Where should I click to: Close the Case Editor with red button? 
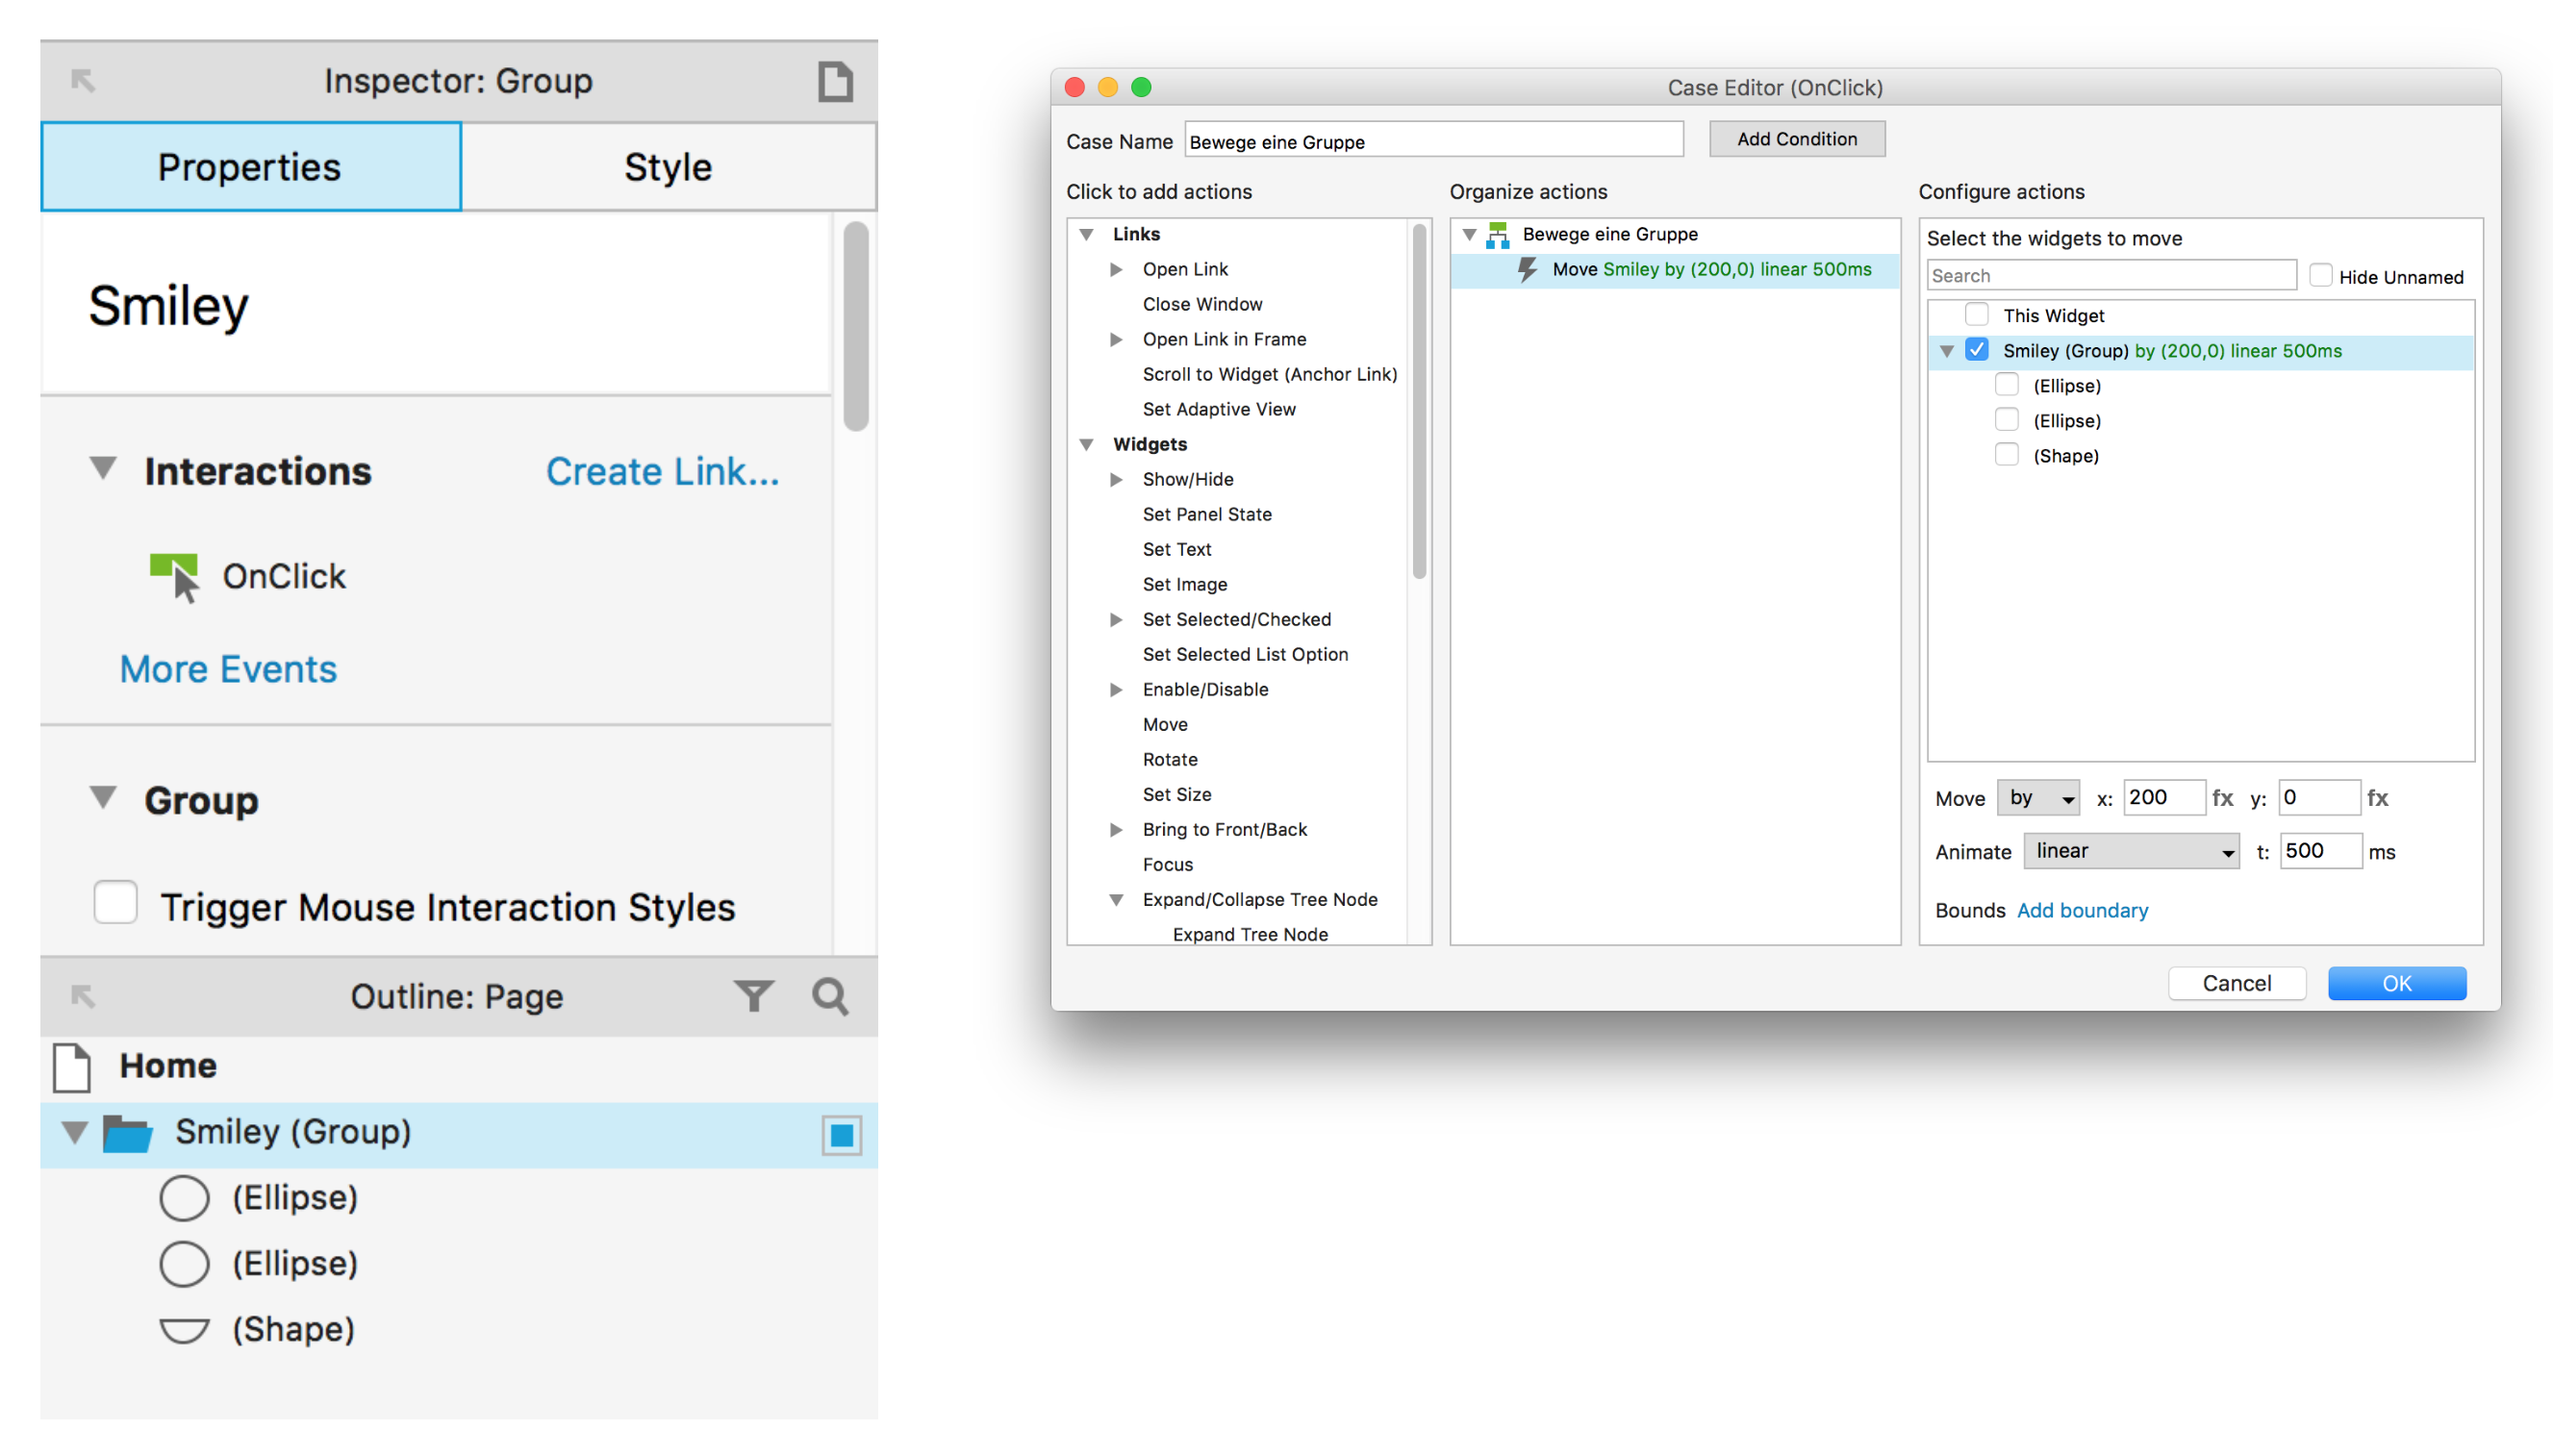pos(1075,87)
